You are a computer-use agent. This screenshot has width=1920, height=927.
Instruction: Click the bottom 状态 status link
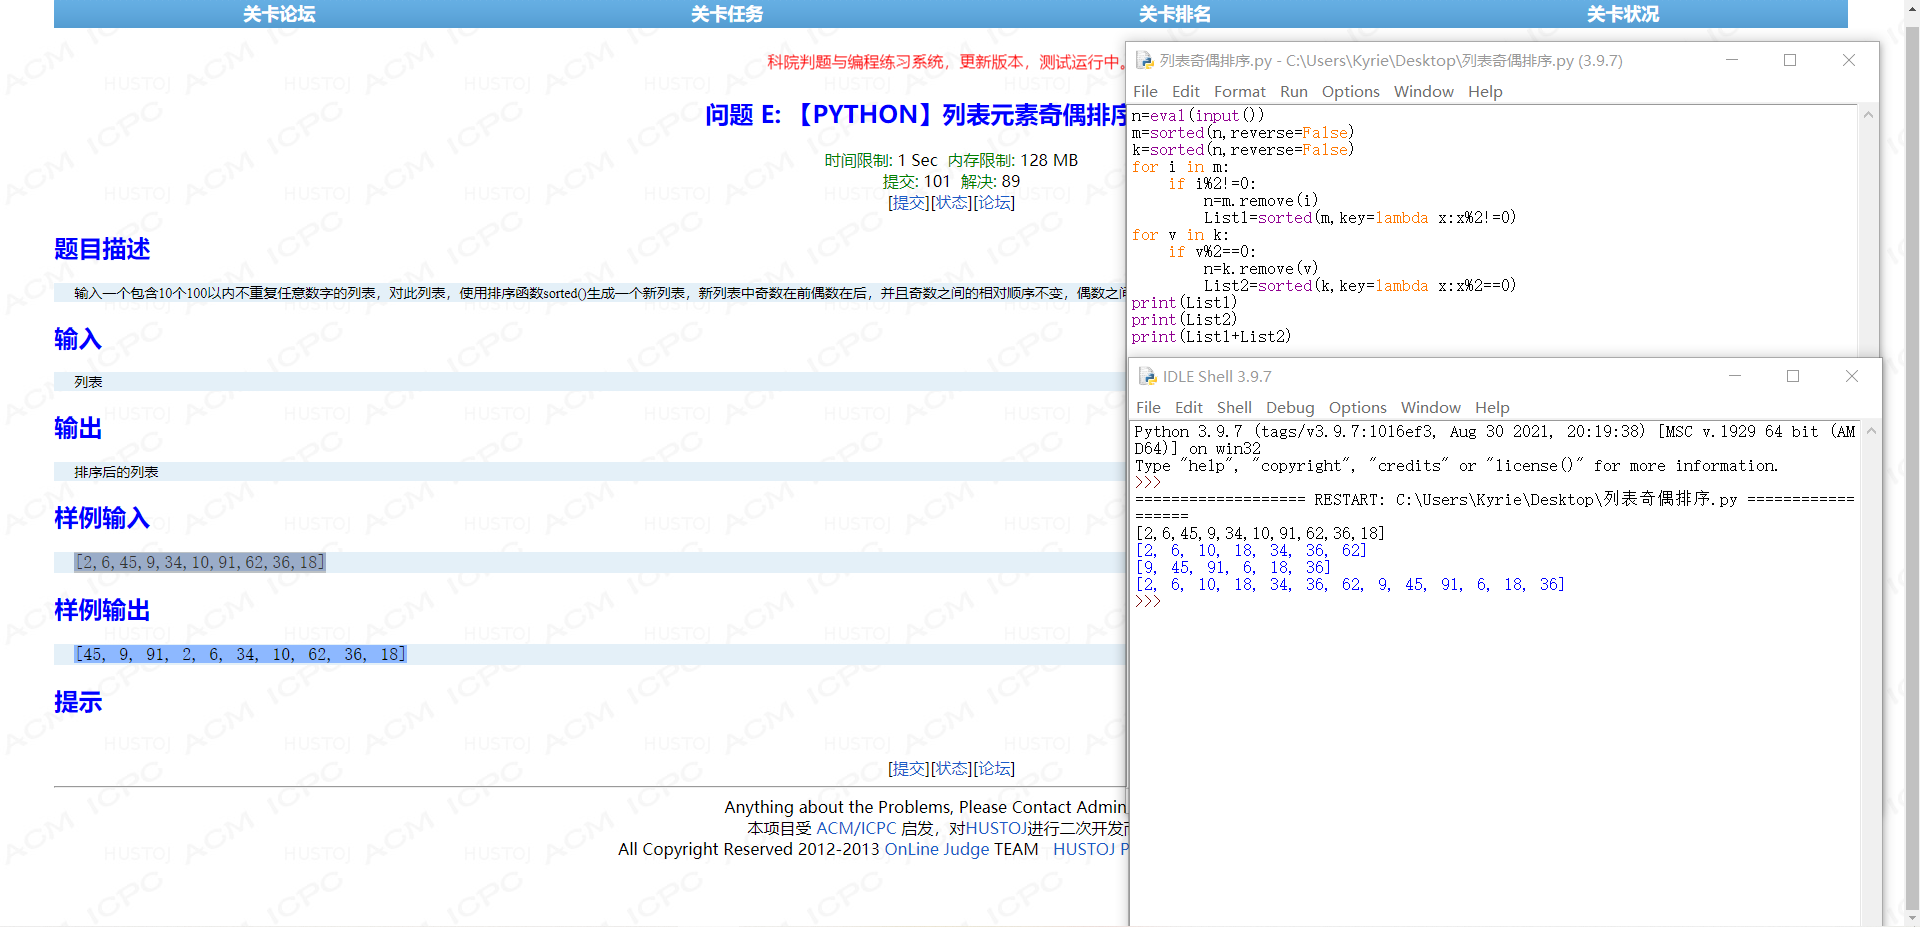(952, 769)
